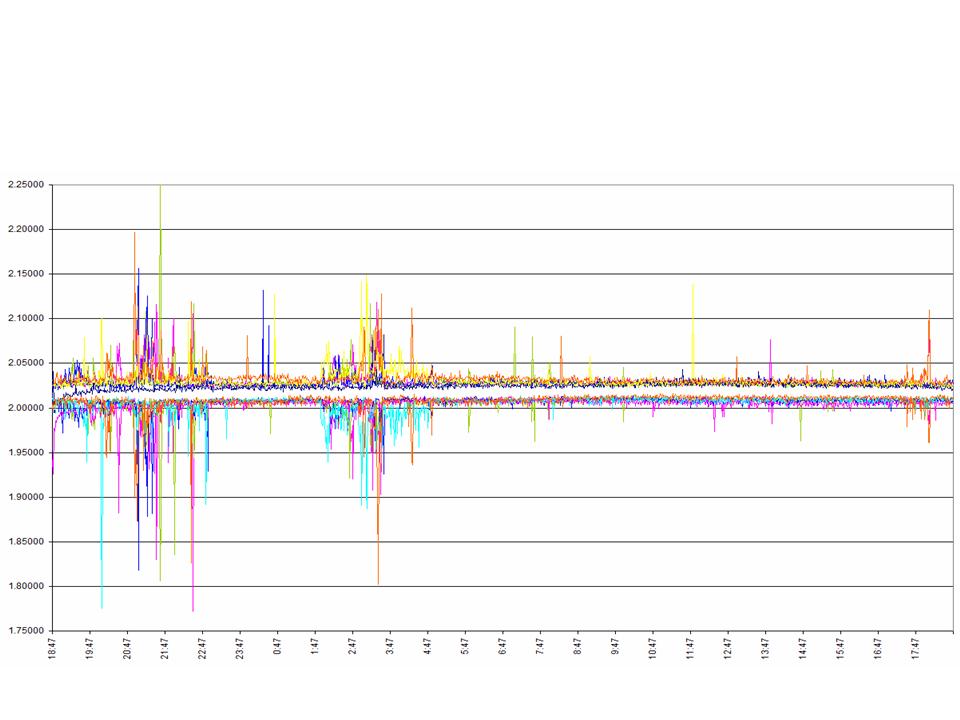The width and height of the screenshot is (960, 720).
Task: Click the 20:47 time axis label
Action: pos(127,648)
